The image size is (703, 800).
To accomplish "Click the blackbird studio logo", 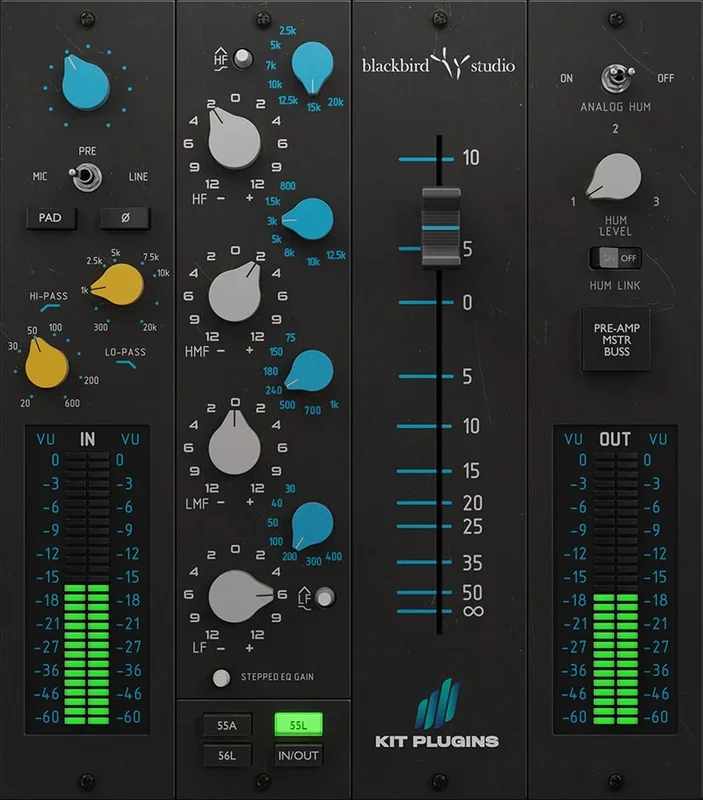I will click(x=438, y=65).
